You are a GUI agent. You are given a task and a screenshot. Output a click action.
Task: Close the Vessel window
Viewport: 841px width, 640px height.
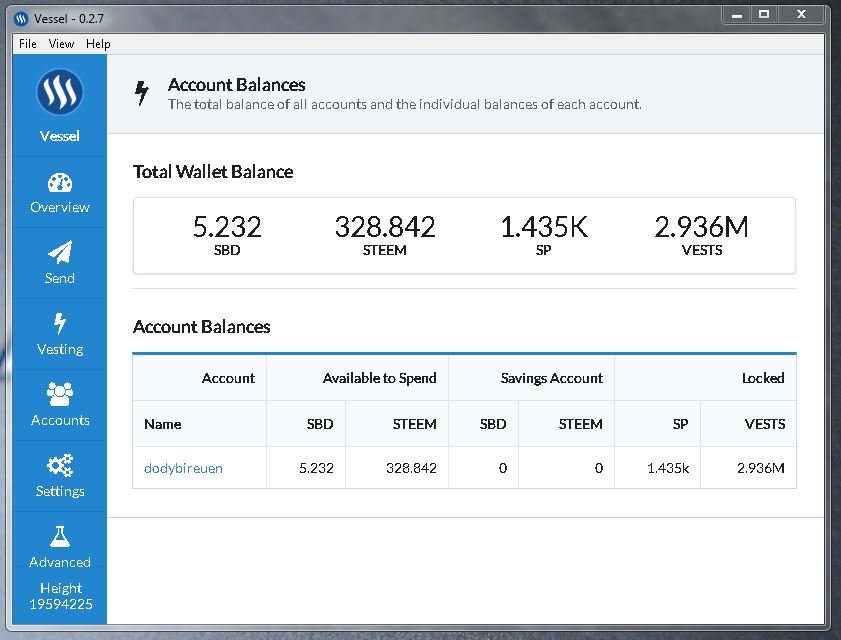coord(801,15)
